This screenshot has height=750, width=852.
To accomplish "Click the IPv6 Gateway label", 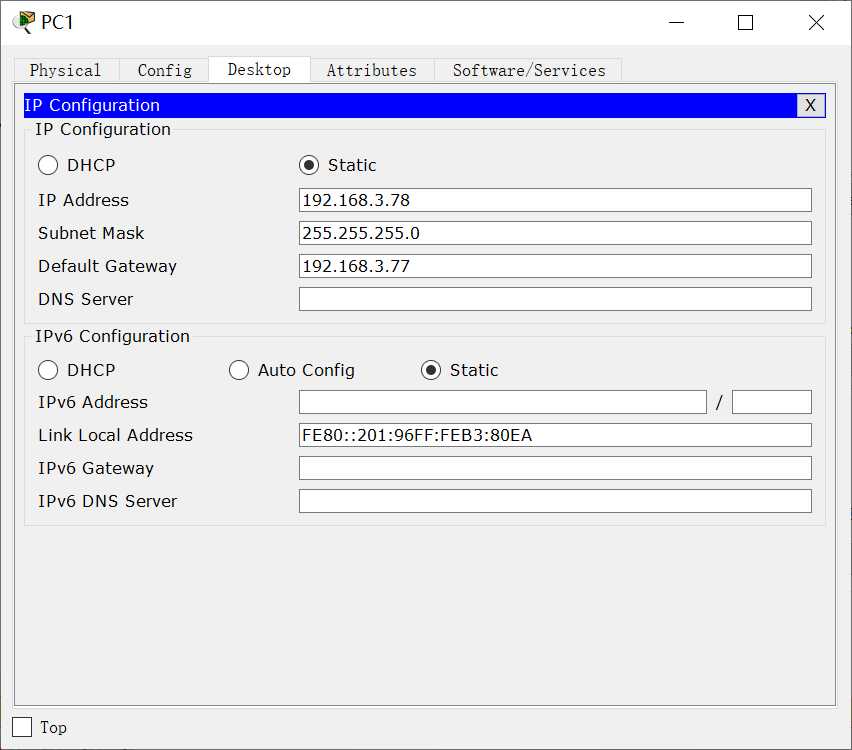I will 96,468.
